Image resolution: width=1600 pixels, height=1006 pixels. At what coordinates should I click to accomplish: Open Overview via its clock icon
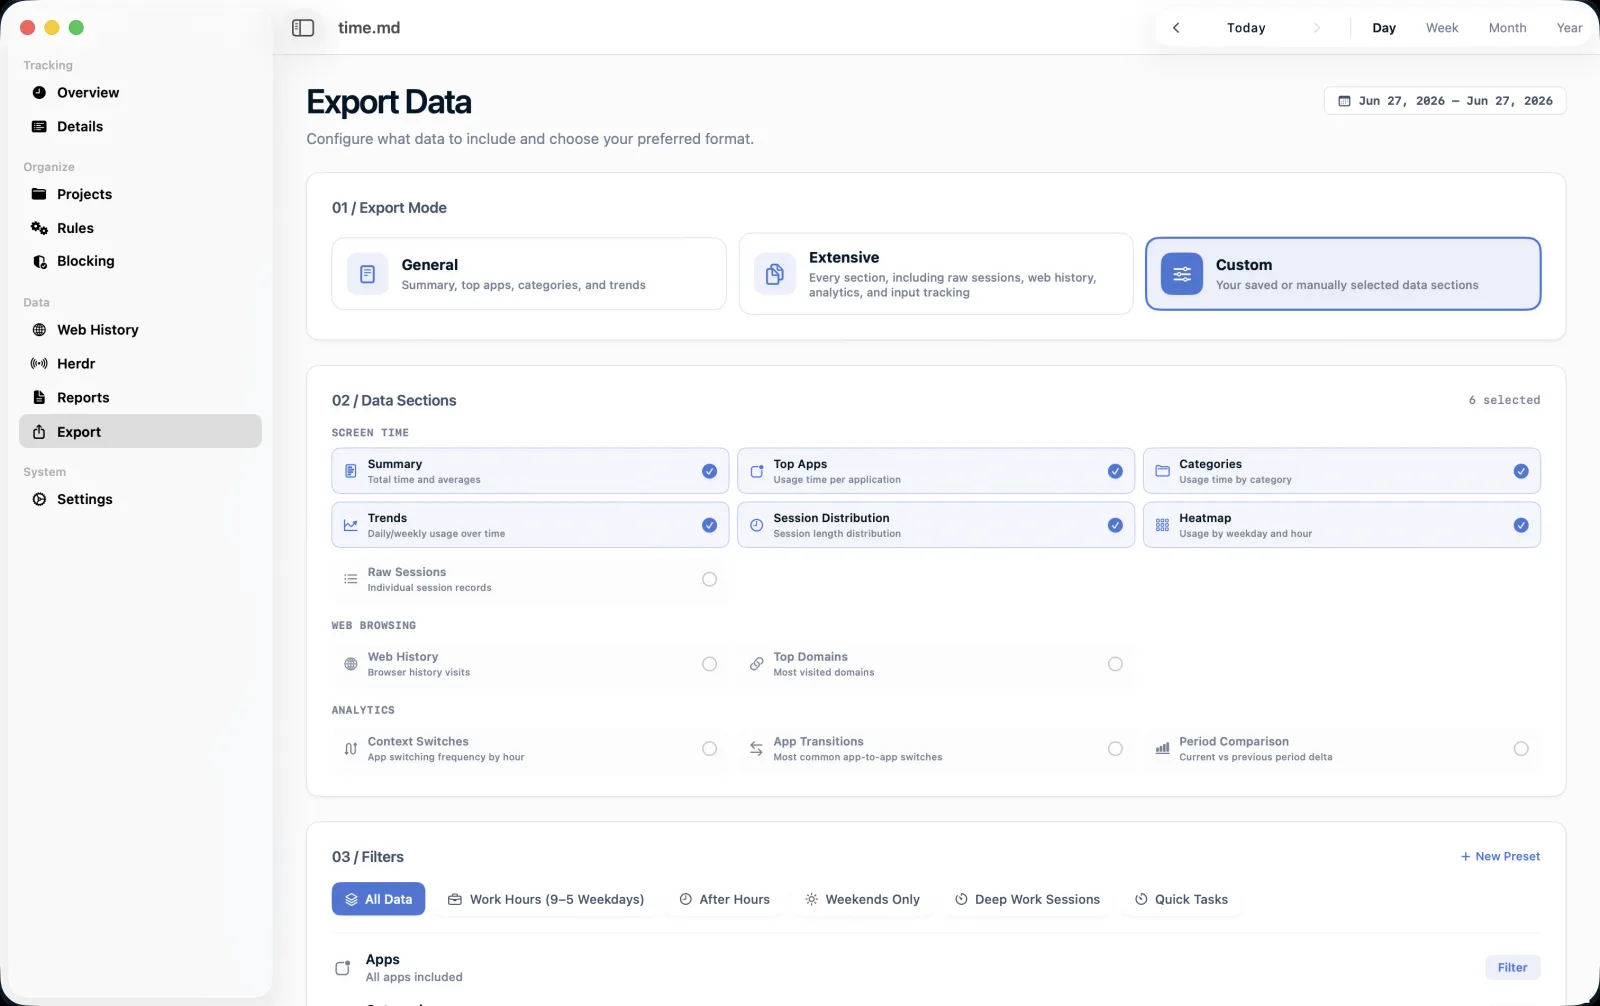[x=39, y=92]
